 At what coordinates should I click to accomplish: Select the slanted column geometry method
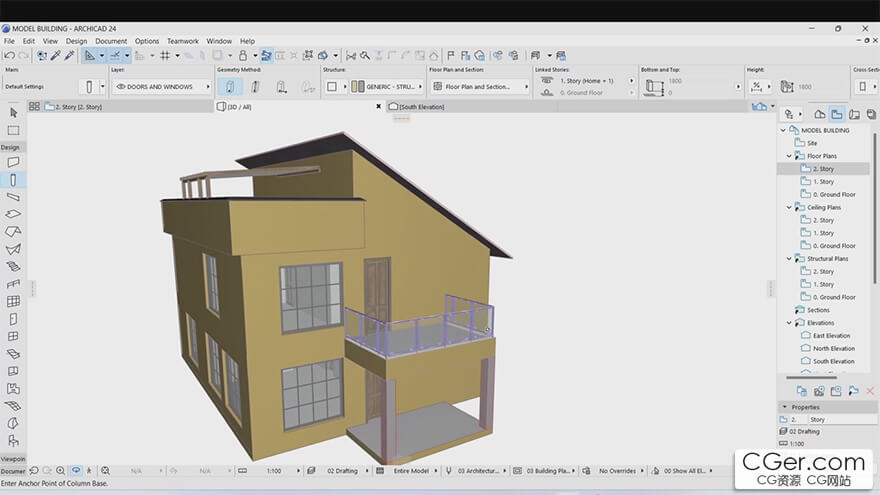point(255,87)
